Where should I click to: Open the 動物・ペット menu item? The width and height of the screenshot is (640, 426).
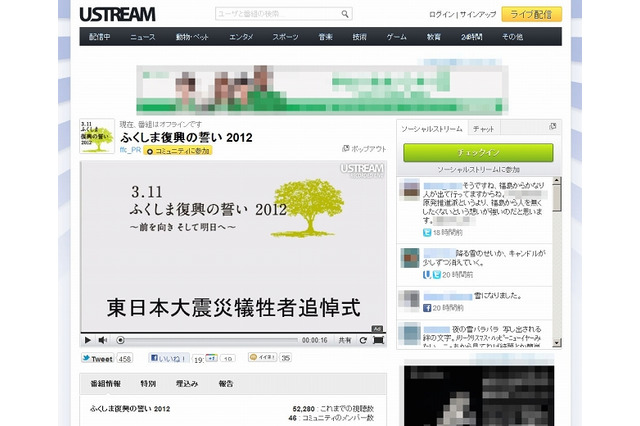[x=192, y=37]
